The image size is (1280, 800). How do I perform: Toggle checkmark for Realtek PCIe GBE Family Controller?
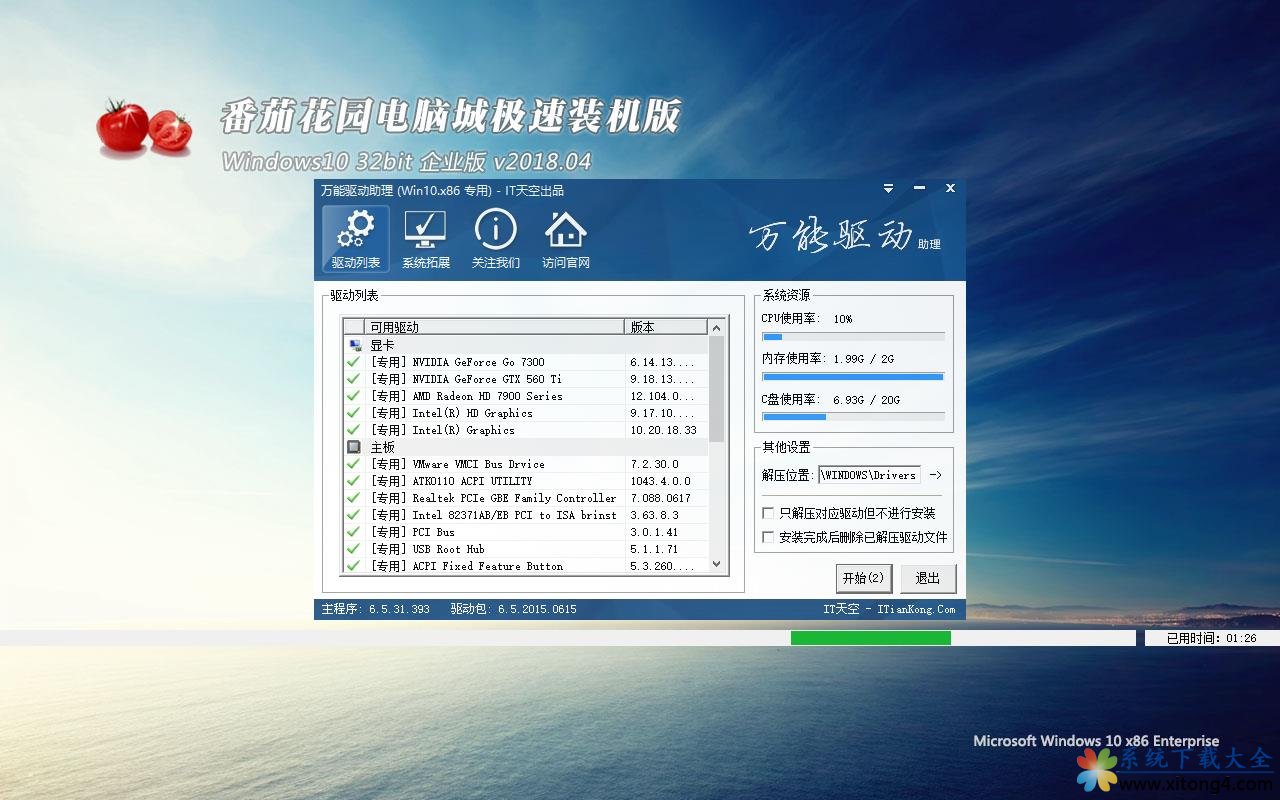pos(353,498)
